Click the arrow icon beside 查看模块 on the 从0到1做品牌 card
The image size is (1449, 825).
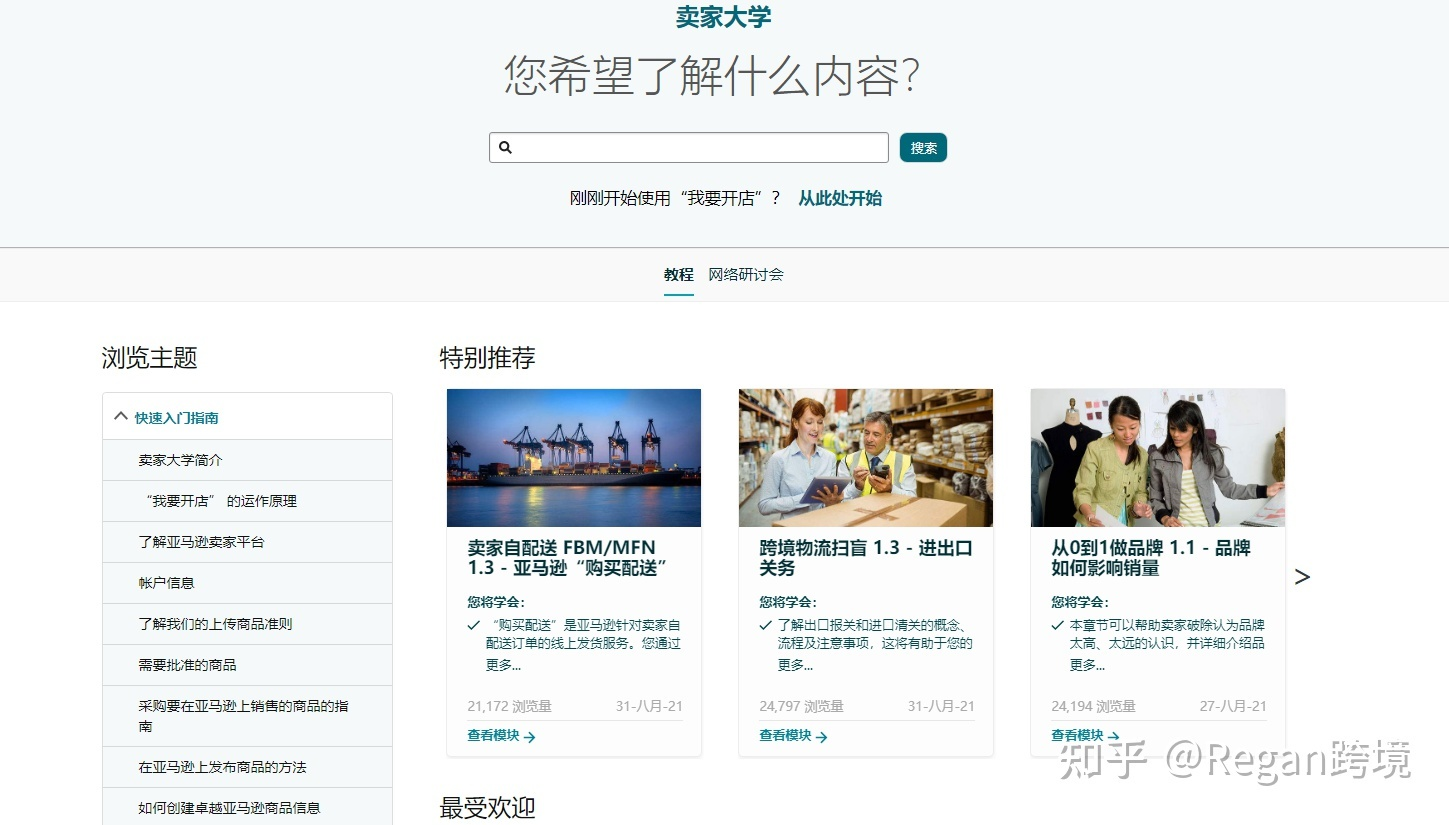(1115, 735)
